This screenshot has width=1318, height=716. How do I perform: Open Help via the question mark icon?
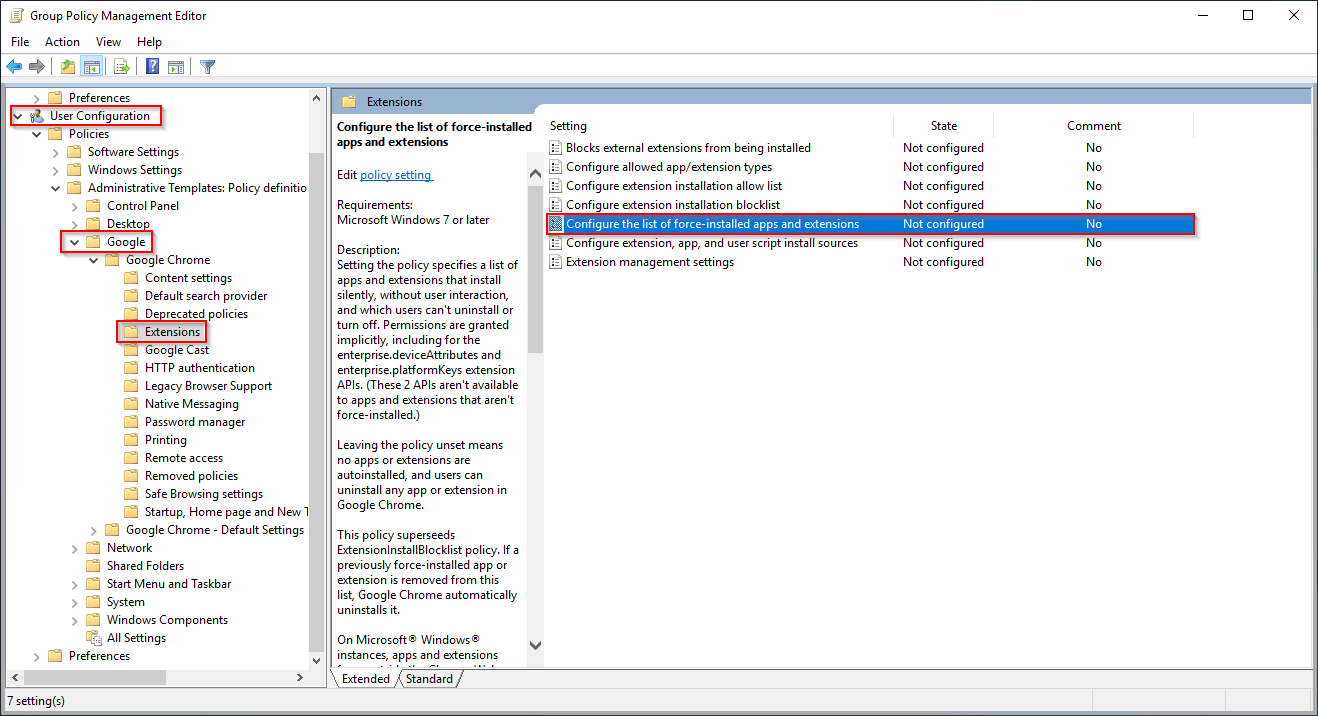(151, 66)
